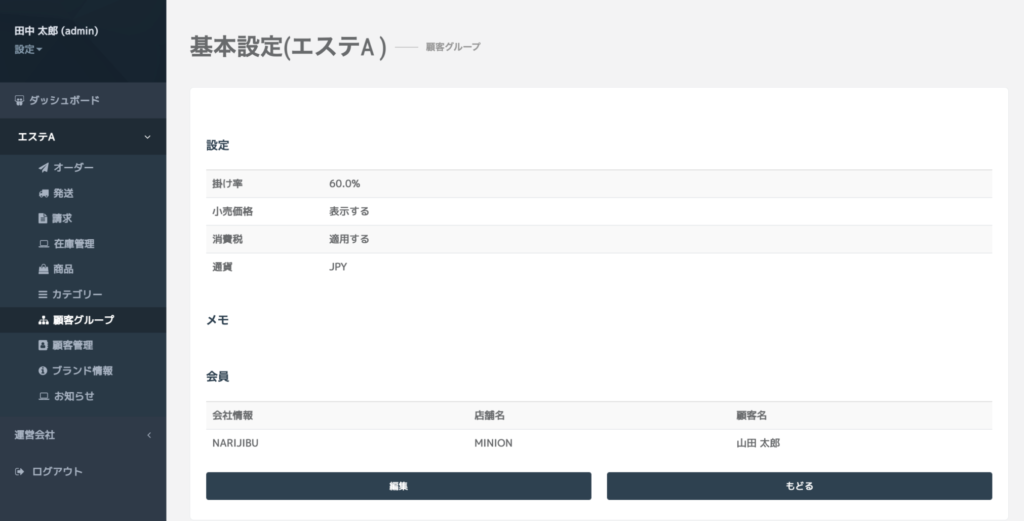Click the info icon beside ブランド情報
Viewport: 1024px width, 521px height.
pos(43,371)
